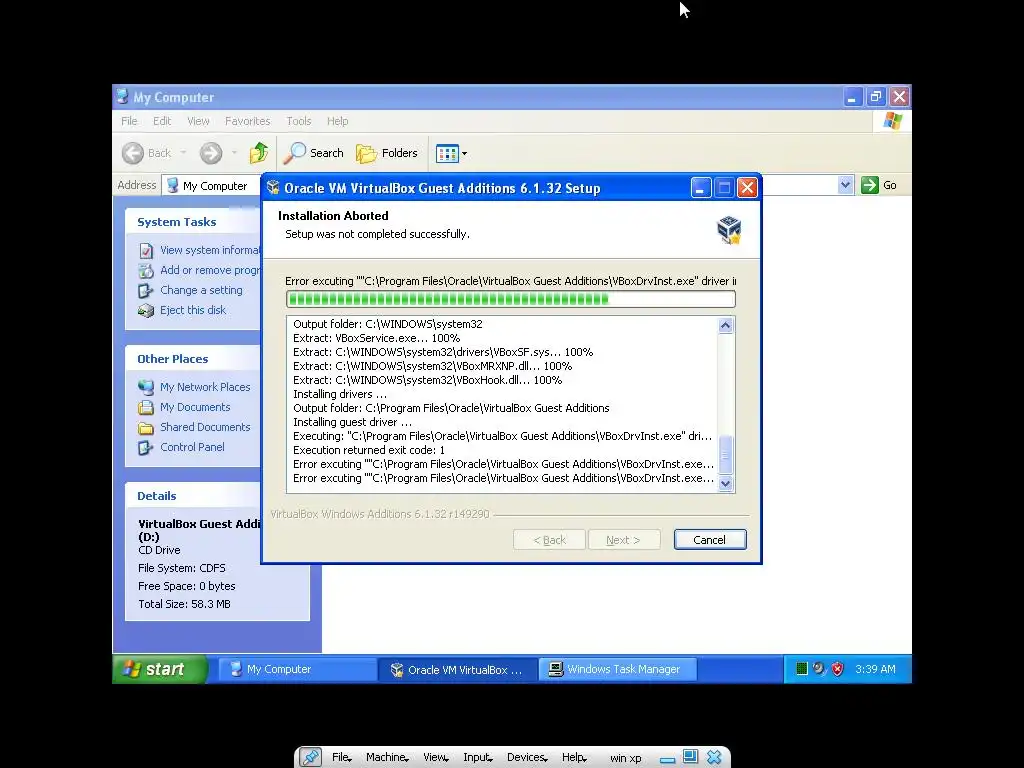Click the Go button next to address bar
This screenshot has width=1024, height=768.
click(879, 185)
